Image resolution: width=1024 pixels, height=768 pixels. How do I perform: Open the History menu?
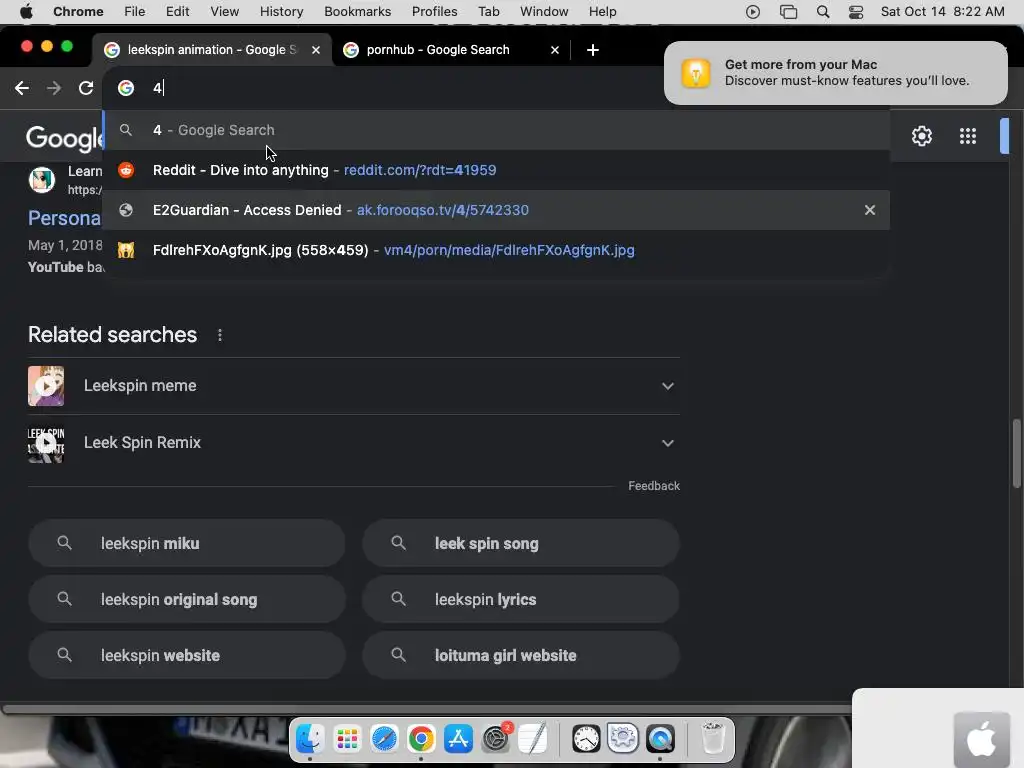click(281, 12)
